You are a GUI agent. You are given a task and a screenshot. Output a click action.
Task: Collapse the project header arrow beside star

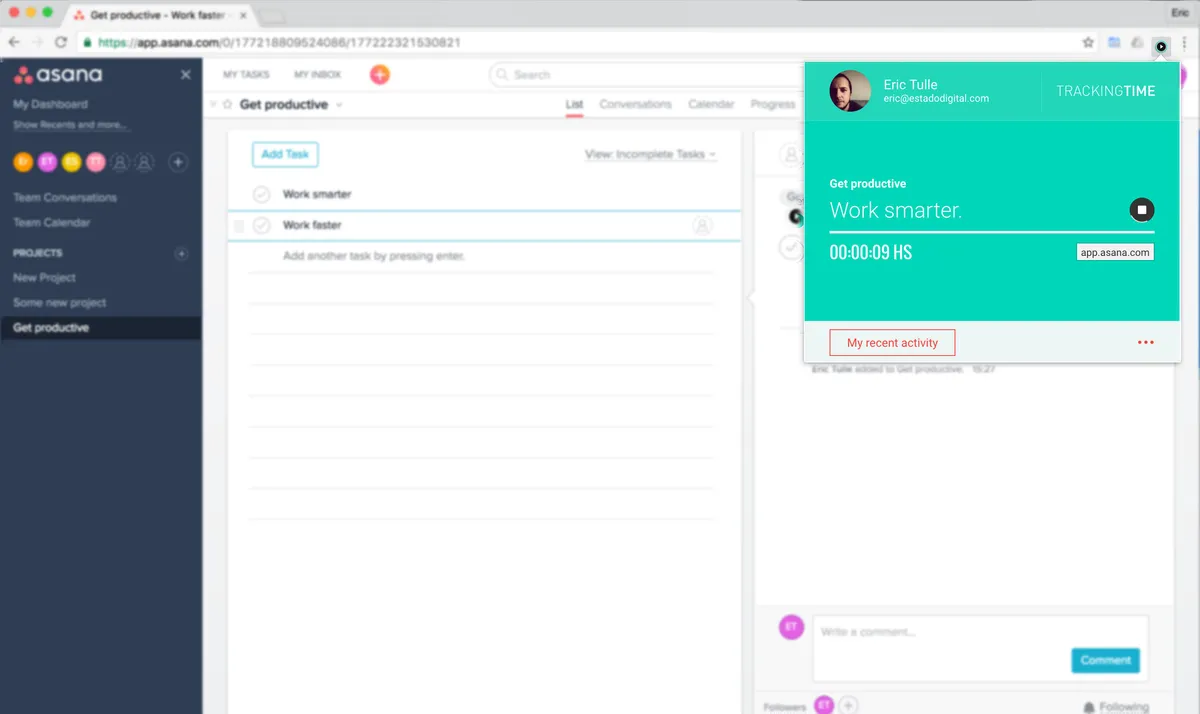[212, 104]
